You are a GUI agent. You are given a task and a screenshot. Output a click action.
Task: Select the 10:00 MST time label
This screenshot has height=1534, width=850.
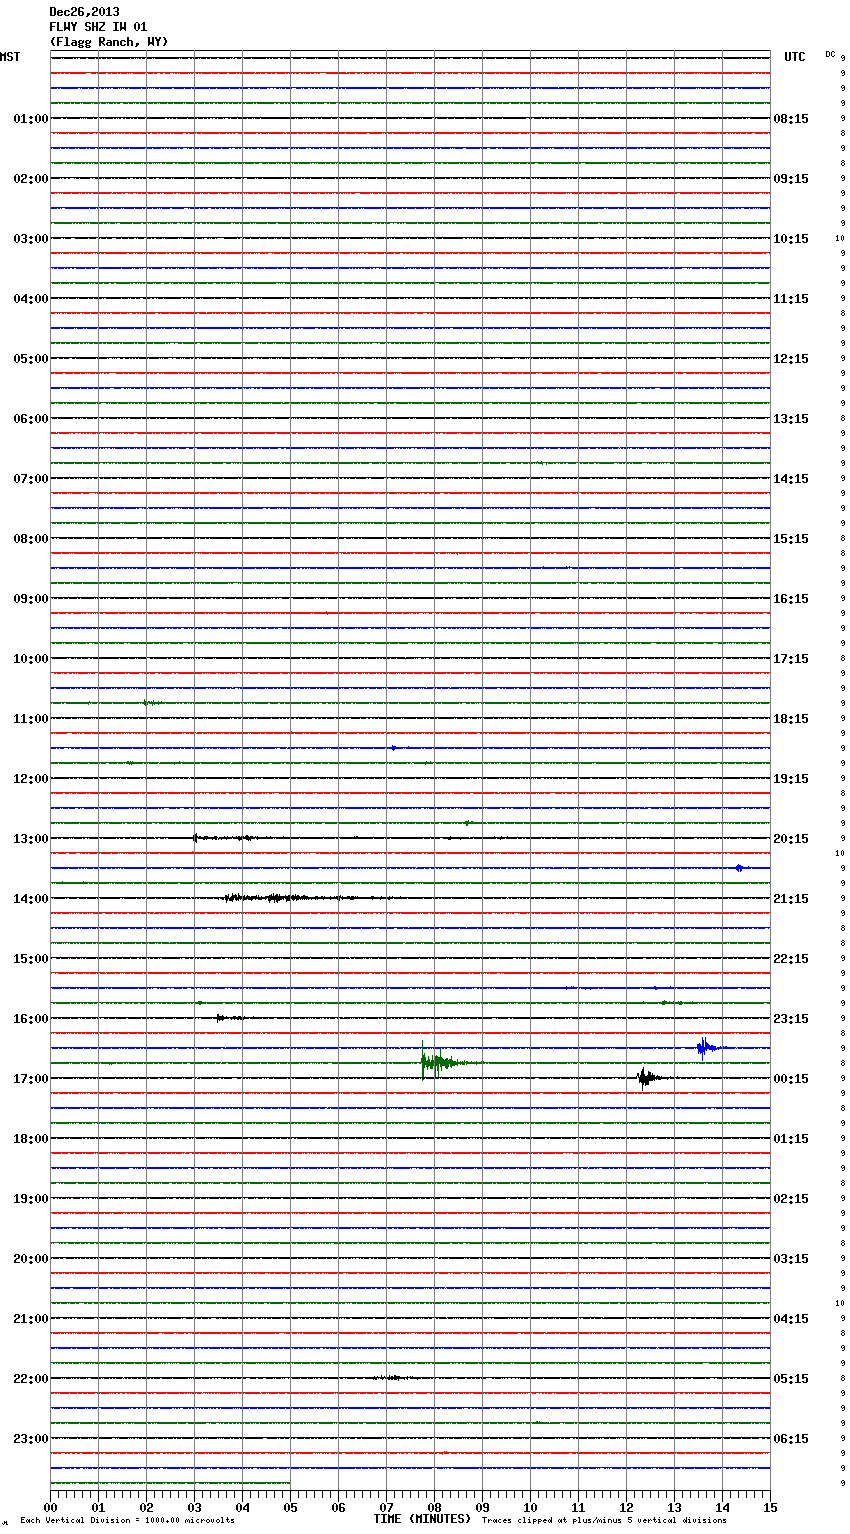tap(30, 659)
